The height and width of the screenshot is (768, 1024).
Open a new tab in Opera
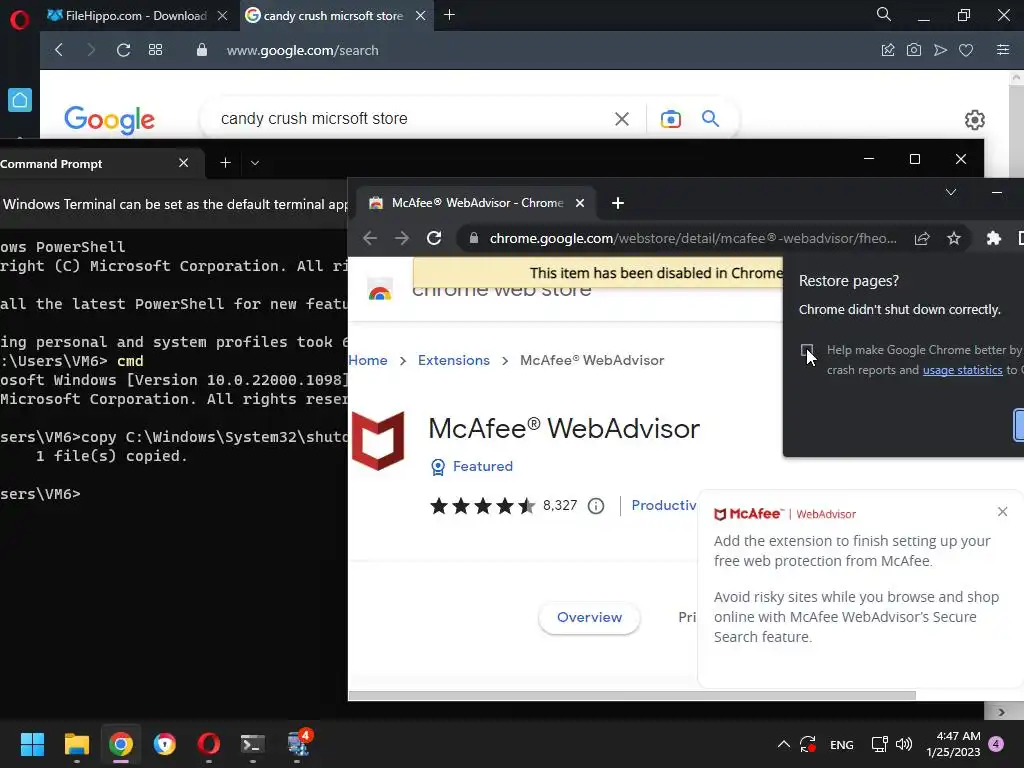click(449, 15)
